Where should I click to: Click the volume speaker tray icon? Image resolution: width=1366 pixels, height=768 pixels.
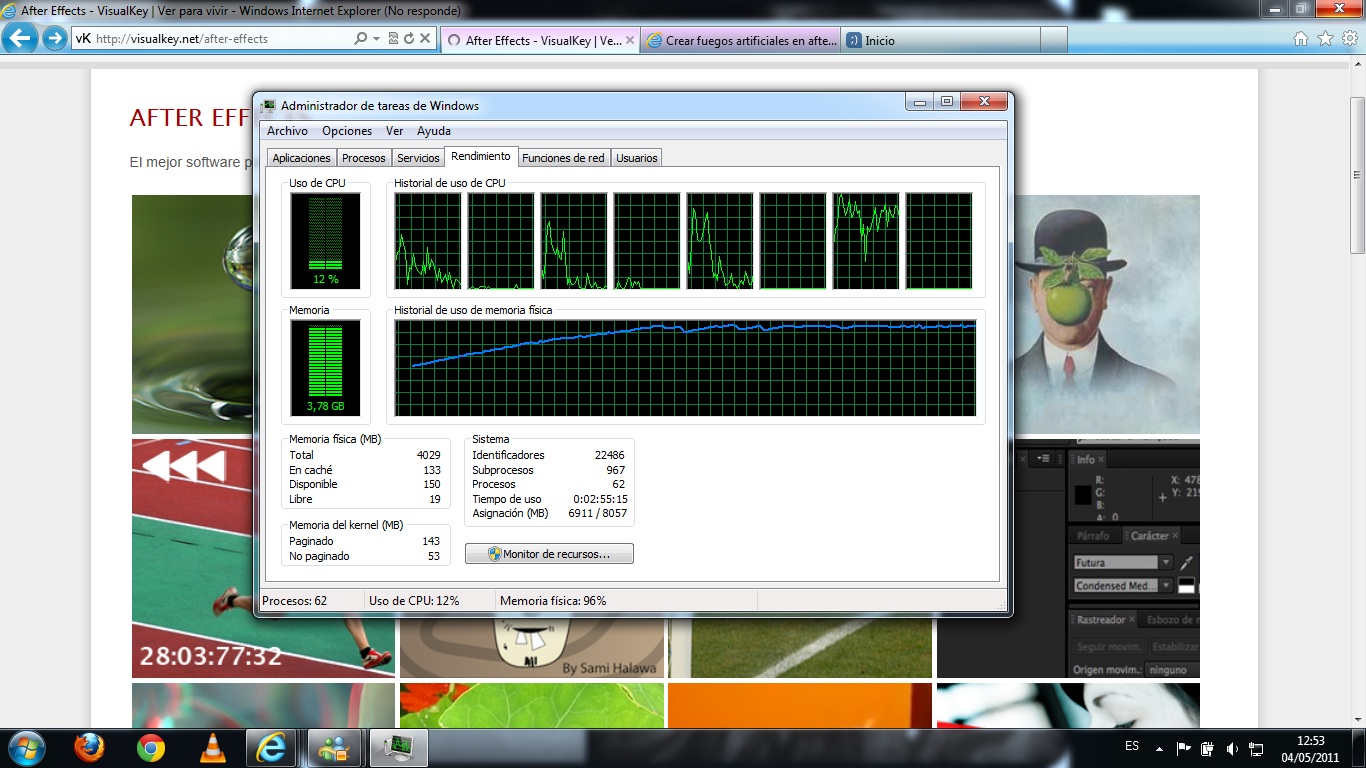coord(1232,748)
